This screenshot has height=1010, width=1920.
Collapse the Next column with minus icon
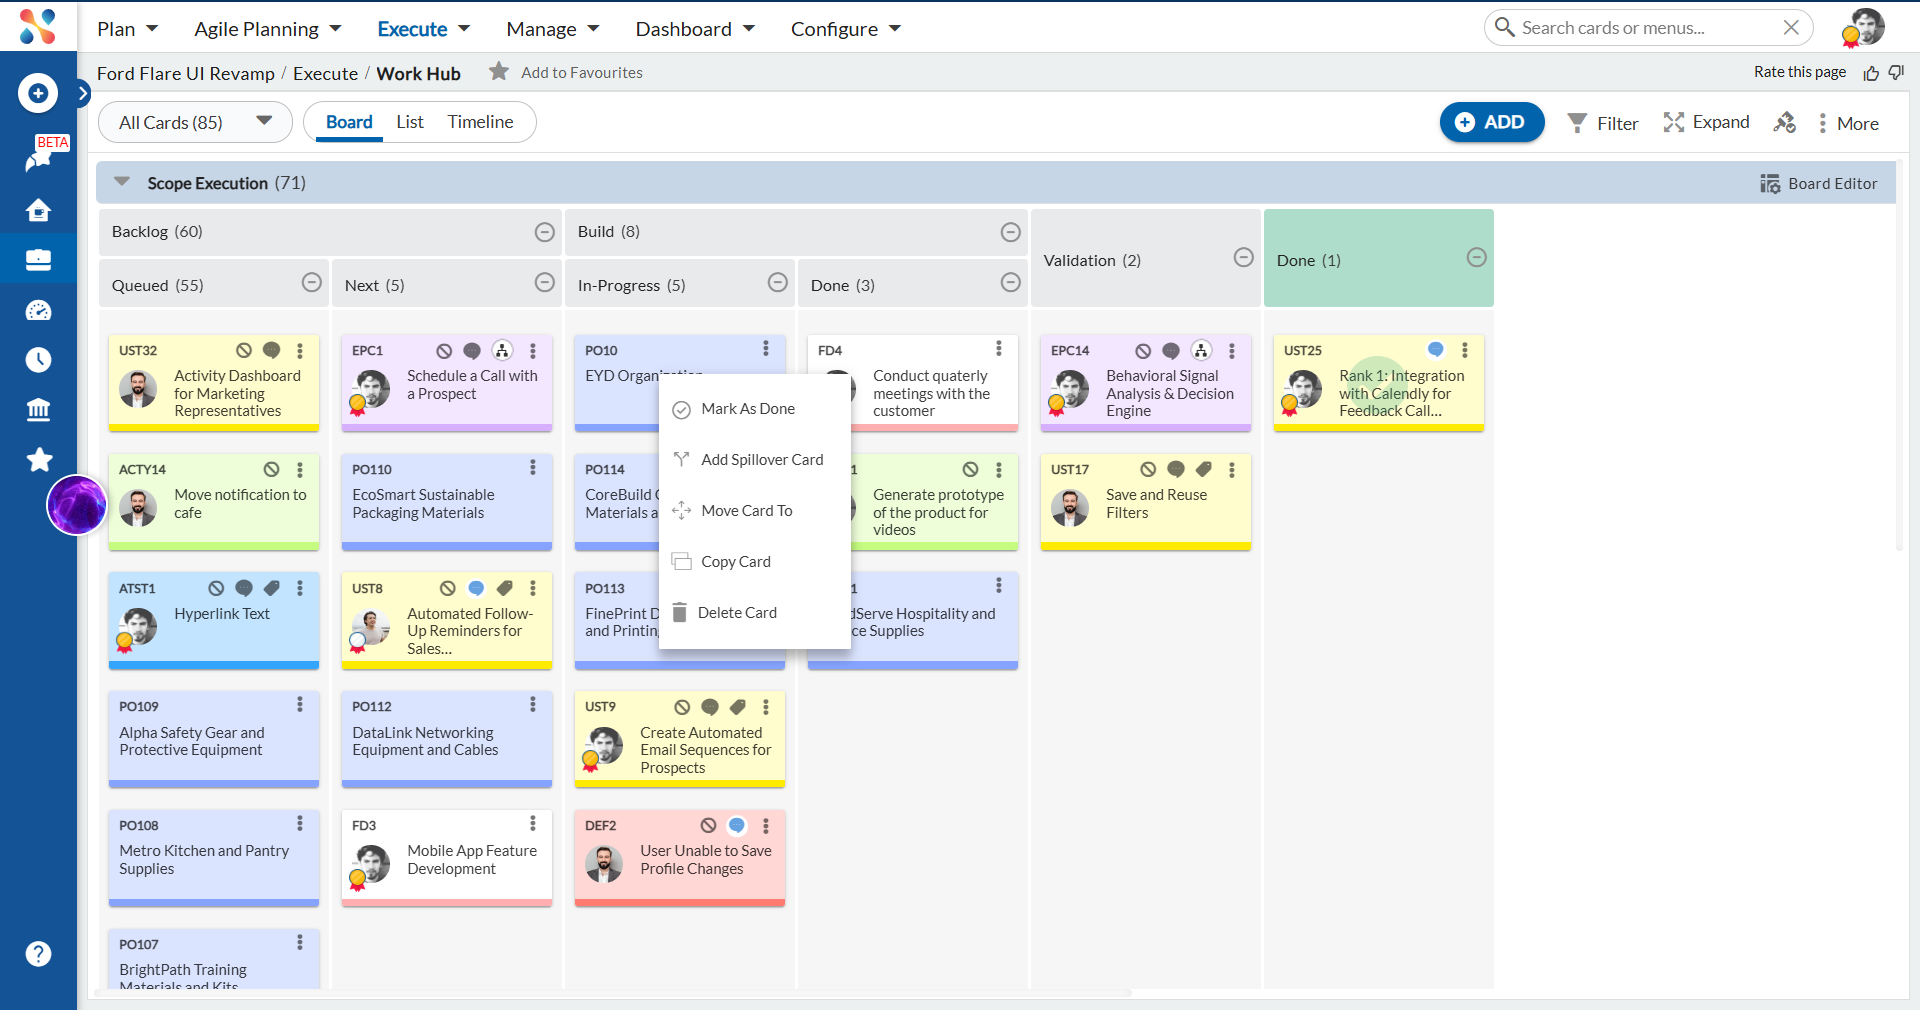tap(545, 282)
